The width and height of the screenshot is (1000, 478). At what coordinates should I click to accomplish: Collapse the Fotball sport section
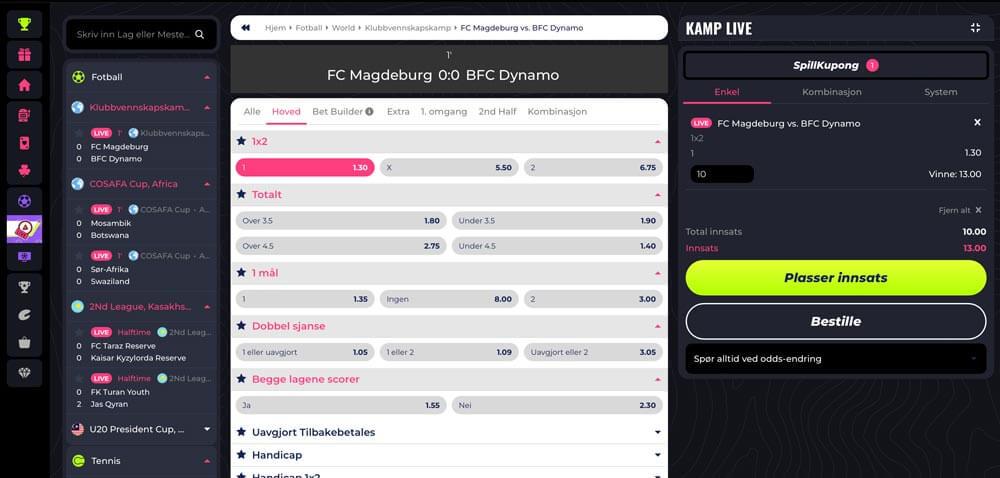207,77
